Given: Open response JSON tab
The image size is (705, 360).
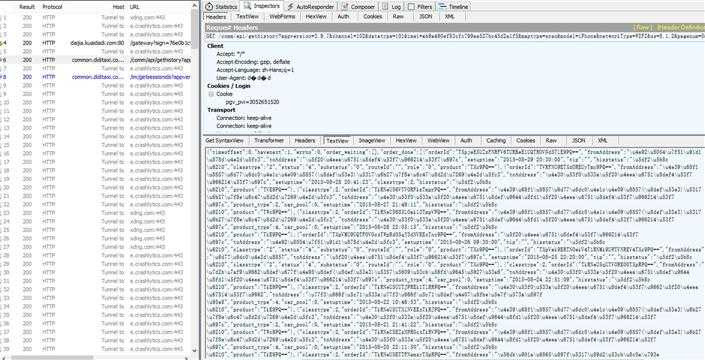Looking at the screenshot, I should tap(579, 141).
